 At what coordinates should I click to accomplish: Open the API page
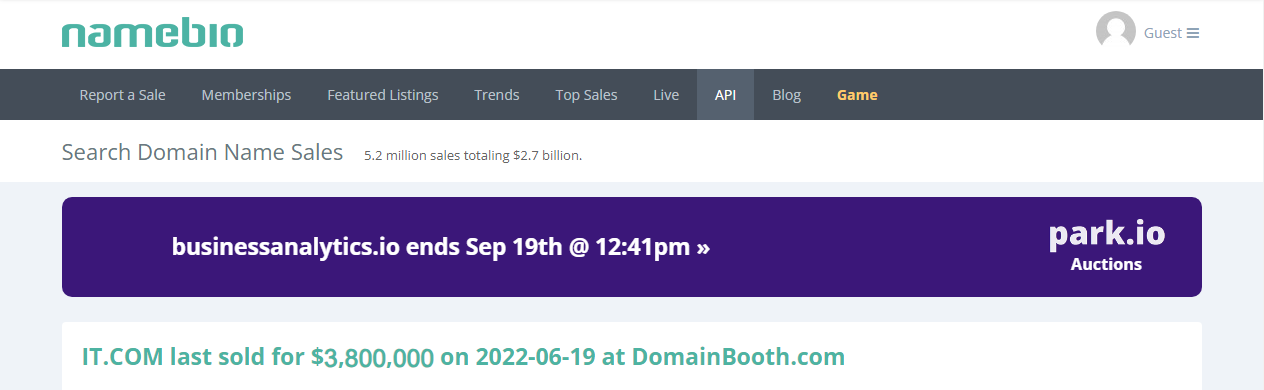[725, 95]
